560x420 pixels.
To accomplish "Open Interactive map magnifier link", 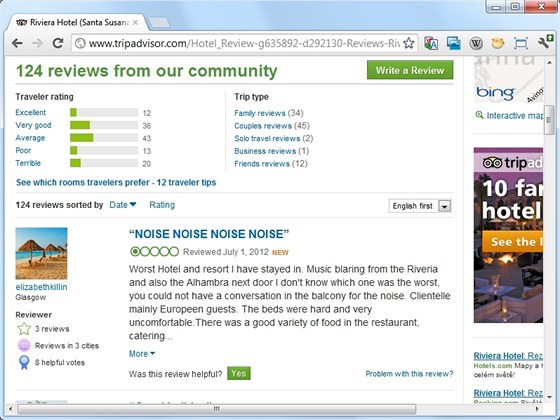I will [x=510, y=115].
